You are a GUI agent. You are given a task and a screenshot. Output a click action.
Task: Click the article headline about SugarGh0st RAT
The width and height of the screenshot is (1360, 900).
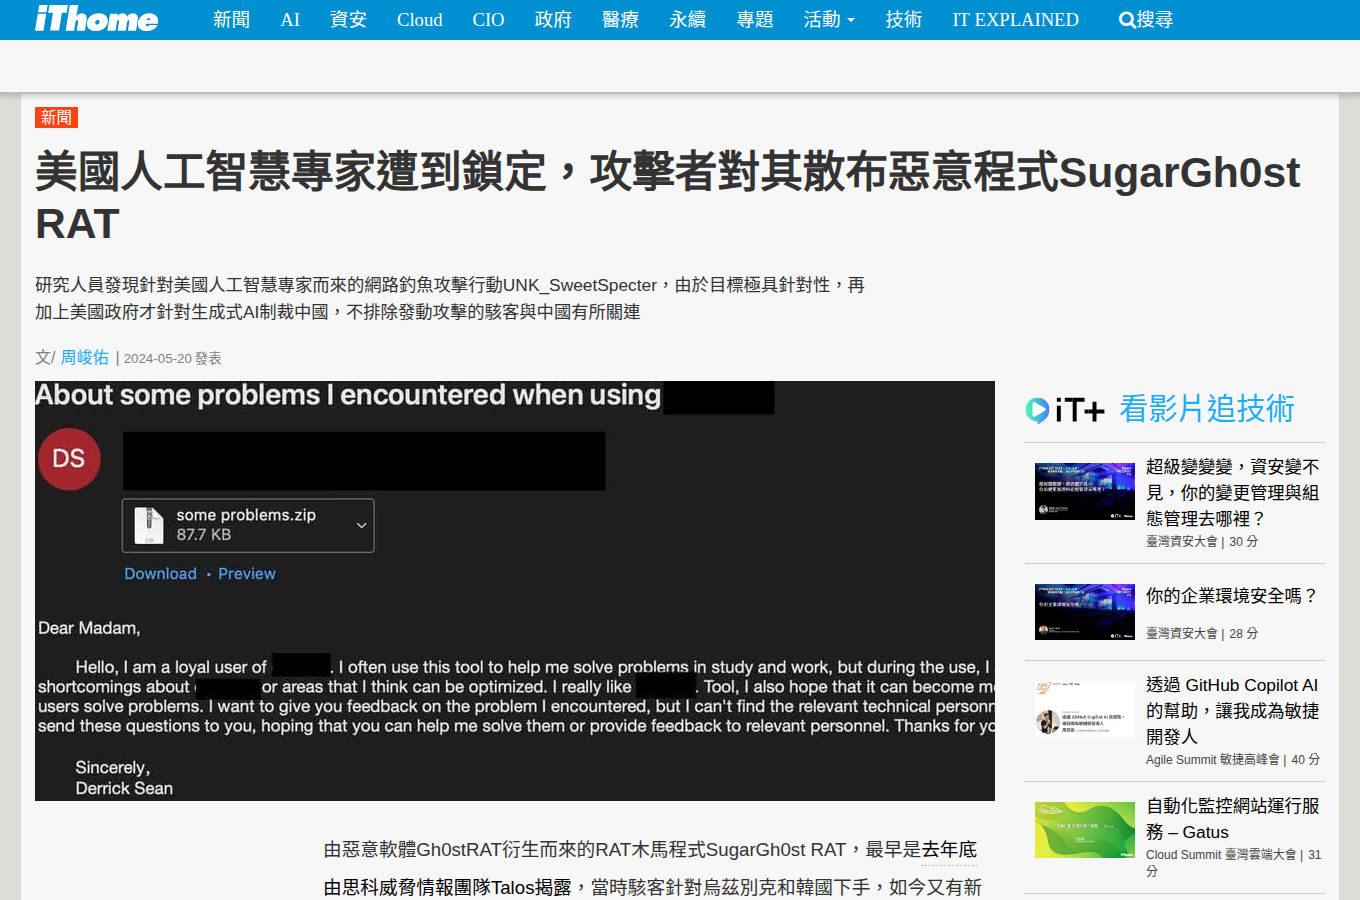pyautogui.click(x=668, y=197)
